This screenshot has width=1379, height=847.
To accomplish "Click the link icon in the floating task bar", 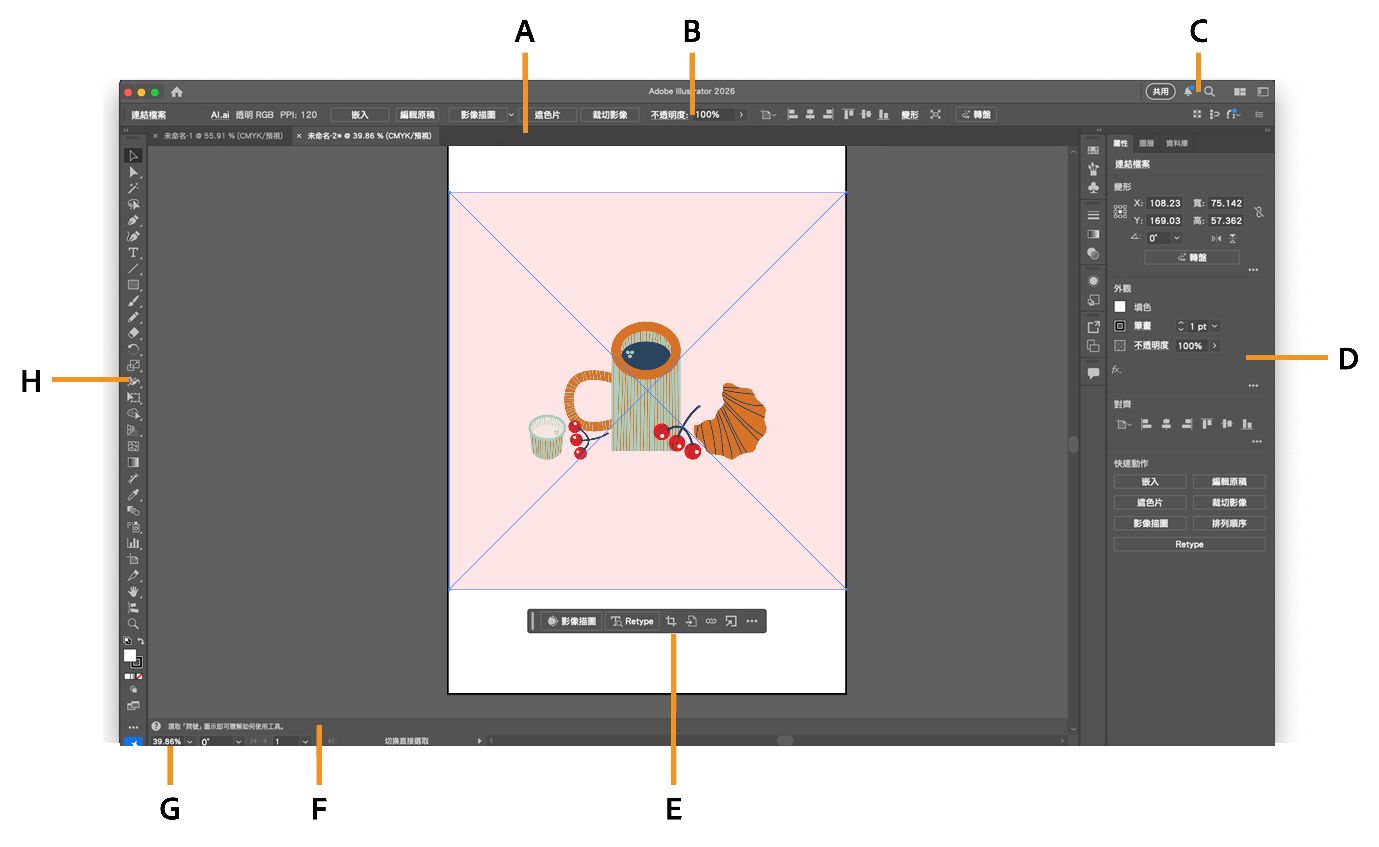I will 712,620.
